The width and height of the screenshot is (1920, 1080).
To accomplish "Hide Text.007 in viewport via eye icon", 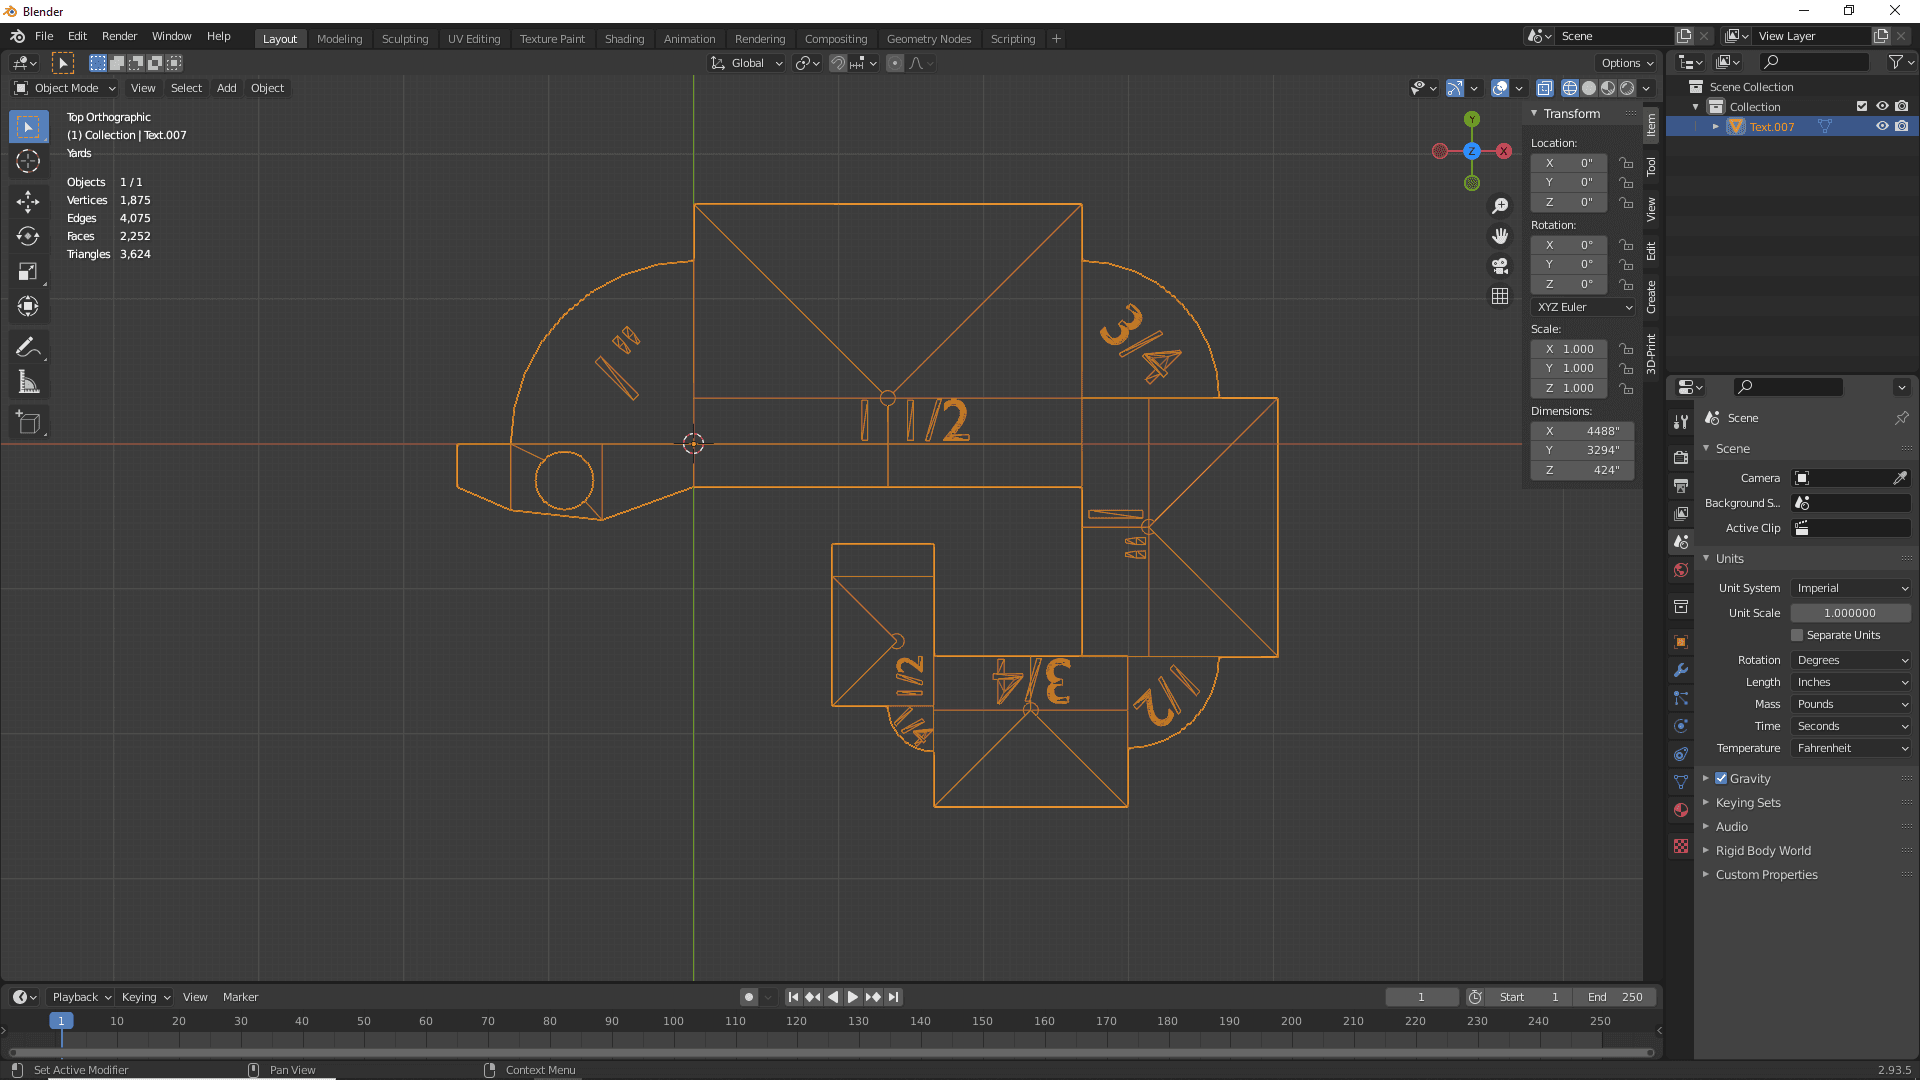I will (1882, 126).
